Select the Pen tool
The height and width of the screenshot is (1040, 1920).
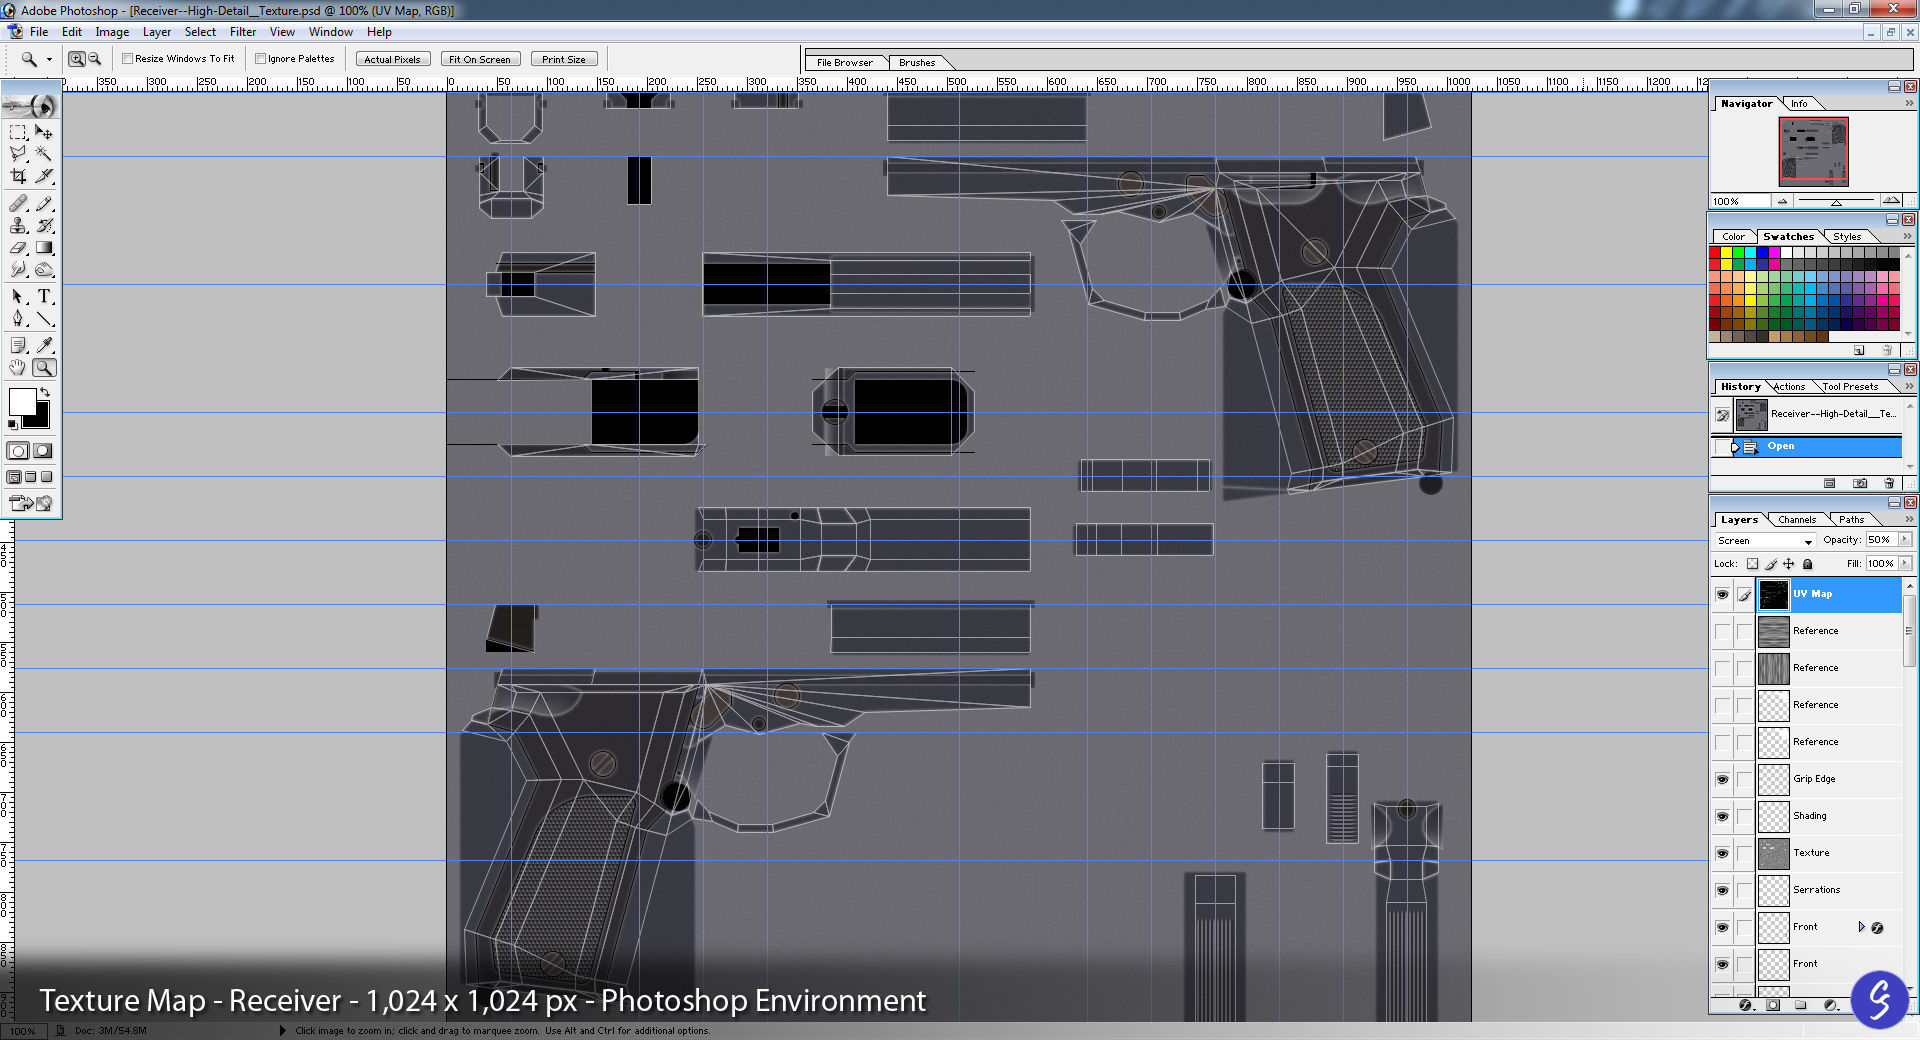pyautogui.click(x=18, y=319)
